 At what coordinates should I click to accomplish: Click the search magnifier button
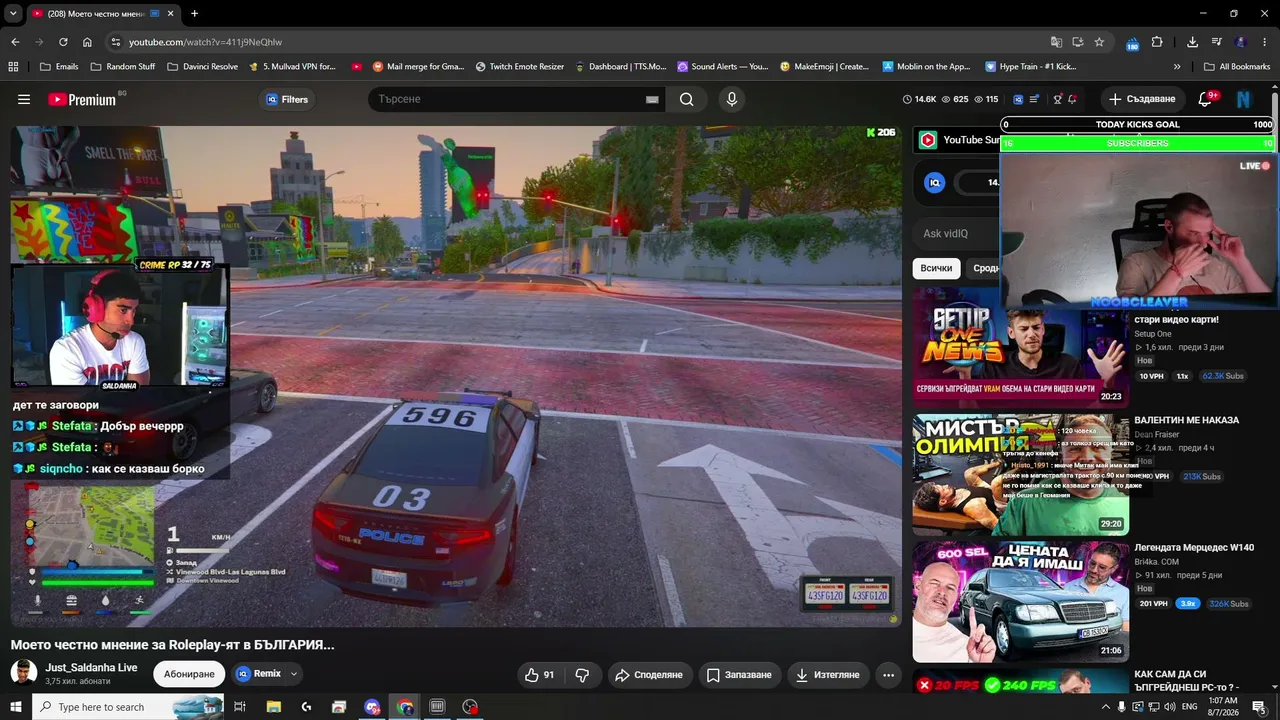click(x=687, y=99)
